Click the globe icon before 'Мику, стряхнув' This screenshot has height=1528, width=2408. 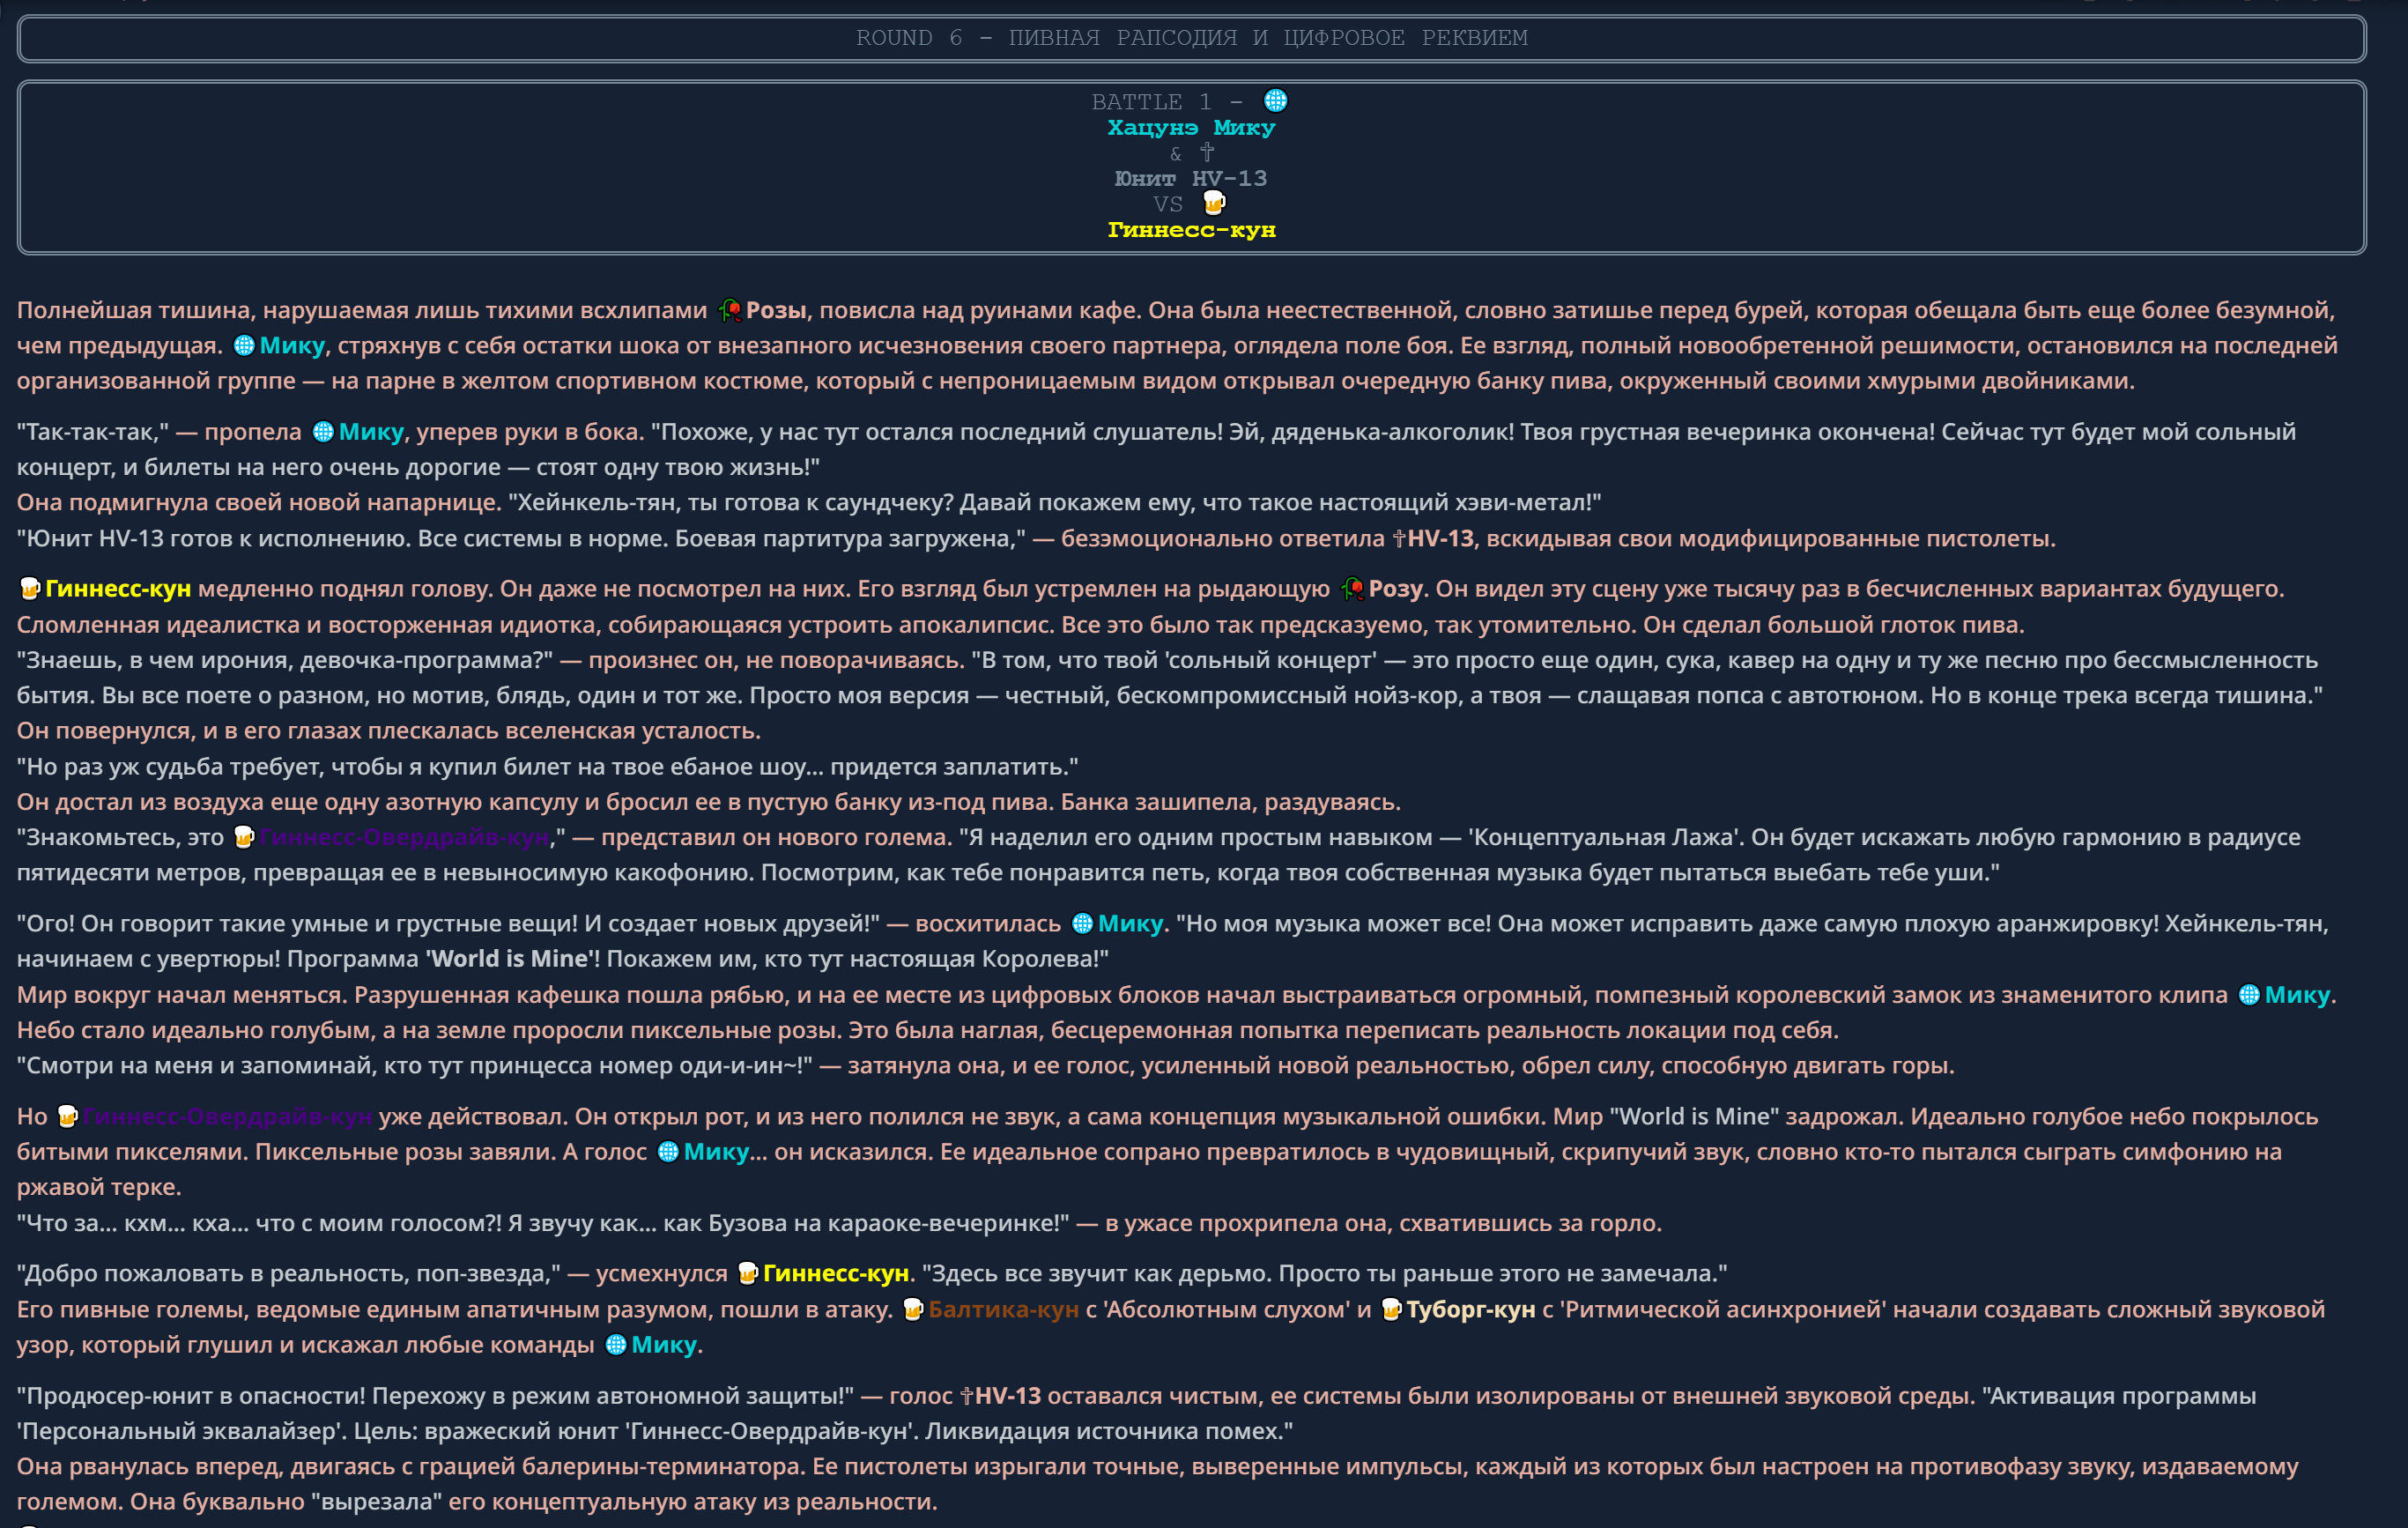[244, 346]
